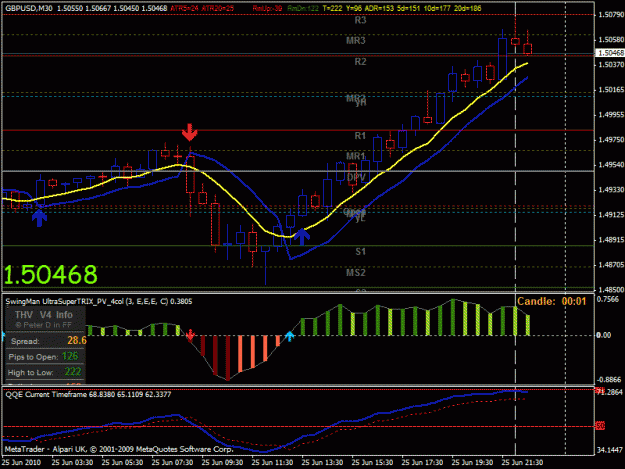The width and height of the screenshot is (625, 469).
Task: Click 1.49330 on the price axis
Action: [611, 190]
